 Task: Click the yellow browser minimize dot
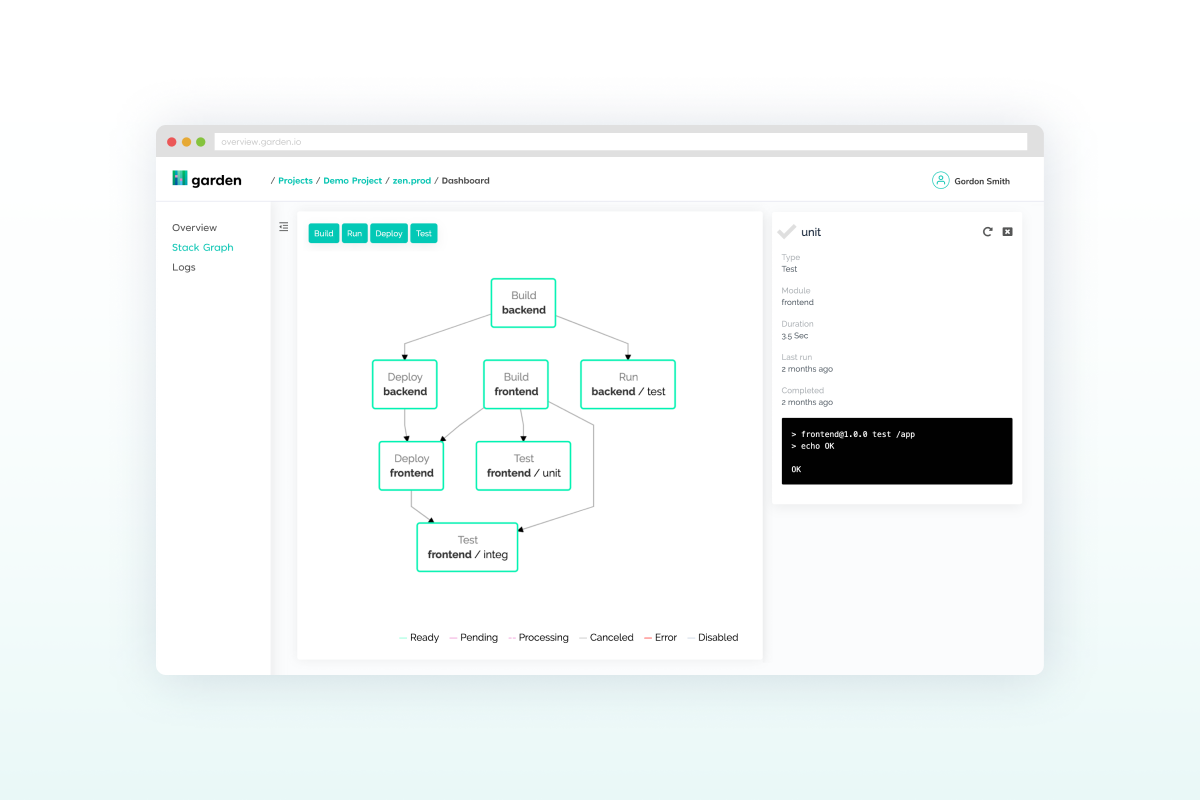186,142
